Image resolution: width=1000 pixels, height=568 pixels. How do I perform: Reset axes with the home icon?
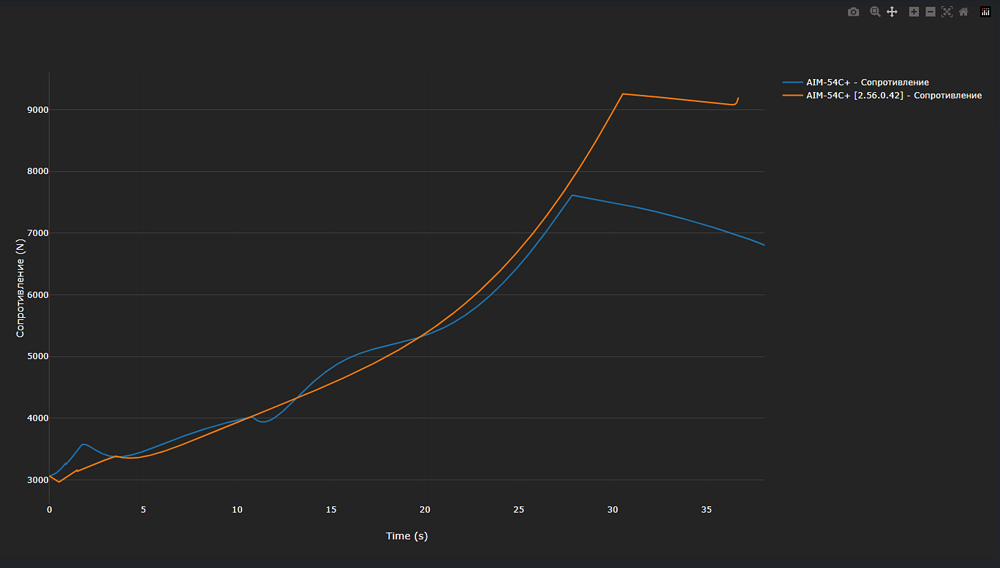pyautogui.click(x=964, y=12)
